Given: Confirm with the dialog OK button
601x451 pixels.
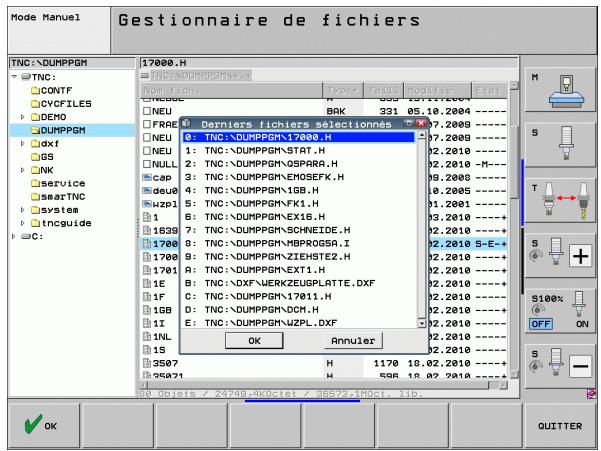Looking at the screenshot, I should click(x=254, y=341).
